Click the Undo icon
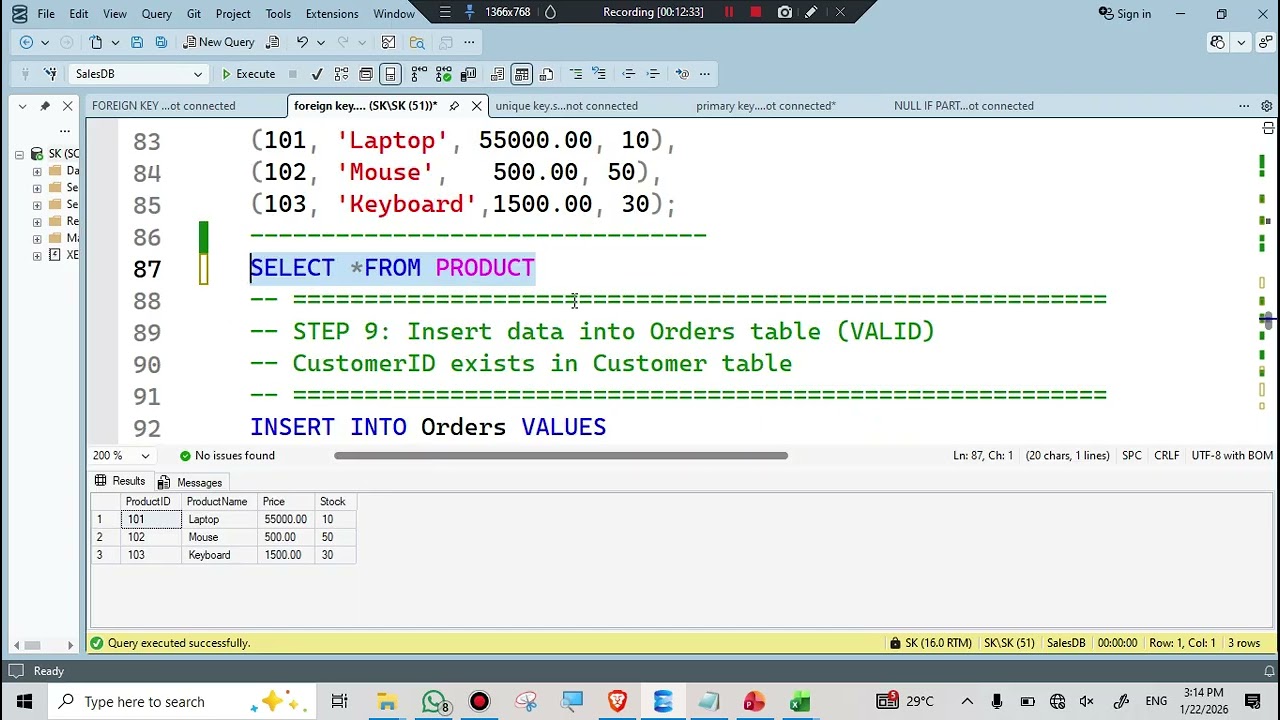Viewport: 1280px width, 720px height. pos(302,42)
